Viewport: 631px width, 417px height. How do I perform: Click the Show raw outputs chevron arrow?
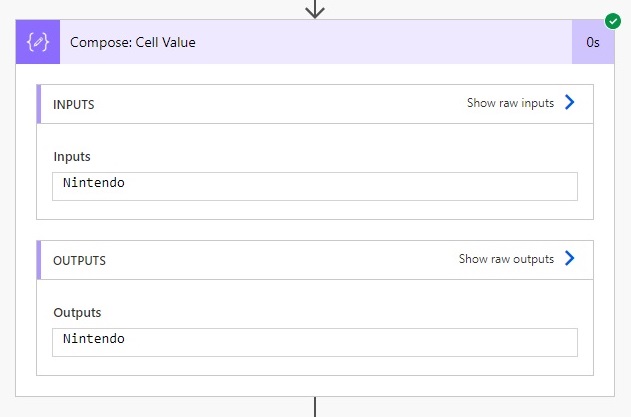pos(569,258)
